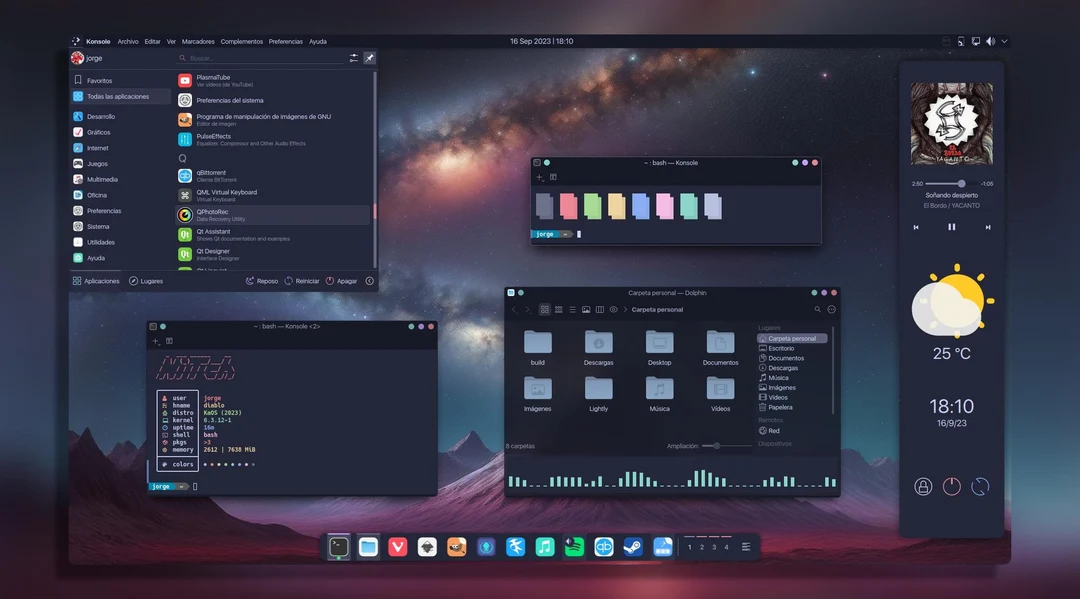Pause the playing track in the music widget
The image size is (1080, 599).
point(951,227)
